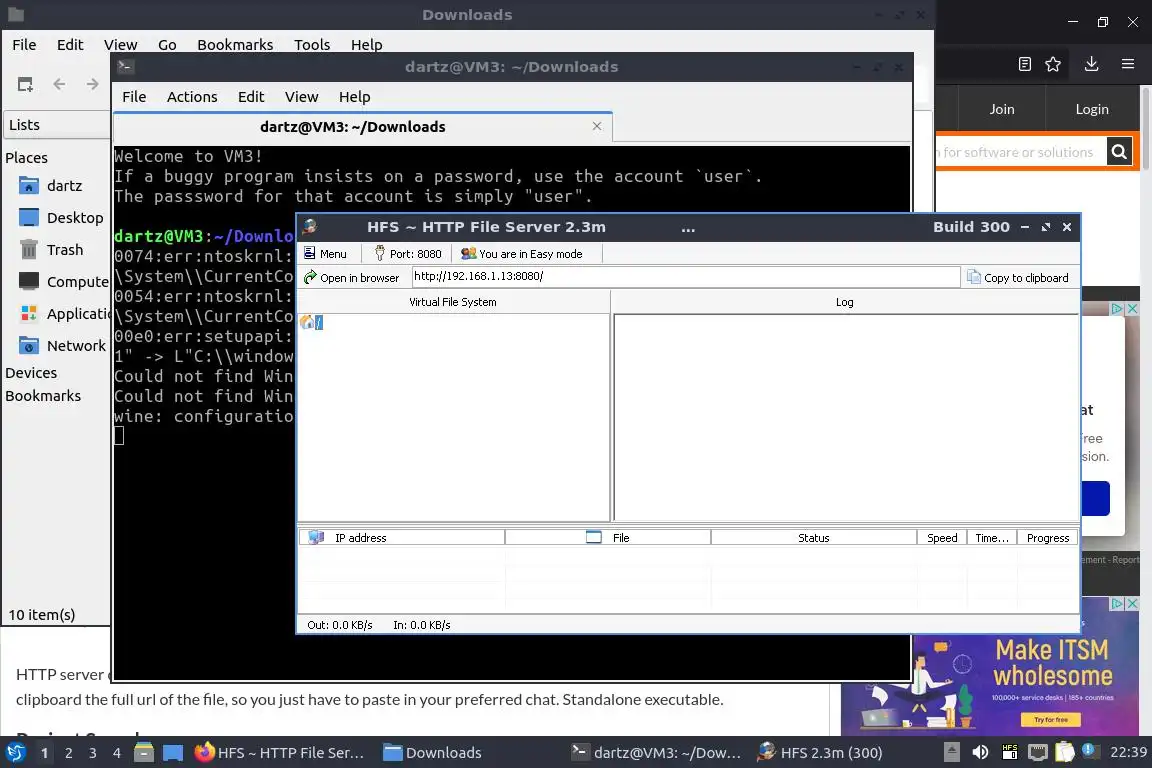Click the Join link in the browser
The image size is (1152, 768).
[x=1001, y=109]
